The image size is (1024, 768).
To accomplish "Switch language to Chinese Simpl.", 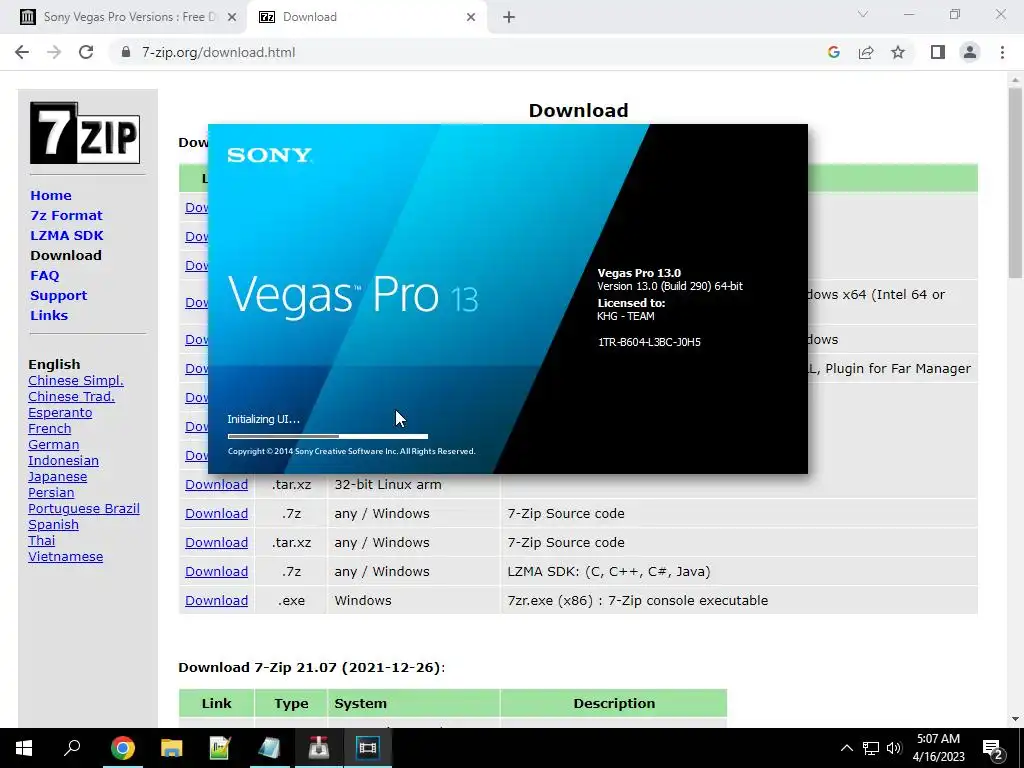I will click(x=76, y=381).
